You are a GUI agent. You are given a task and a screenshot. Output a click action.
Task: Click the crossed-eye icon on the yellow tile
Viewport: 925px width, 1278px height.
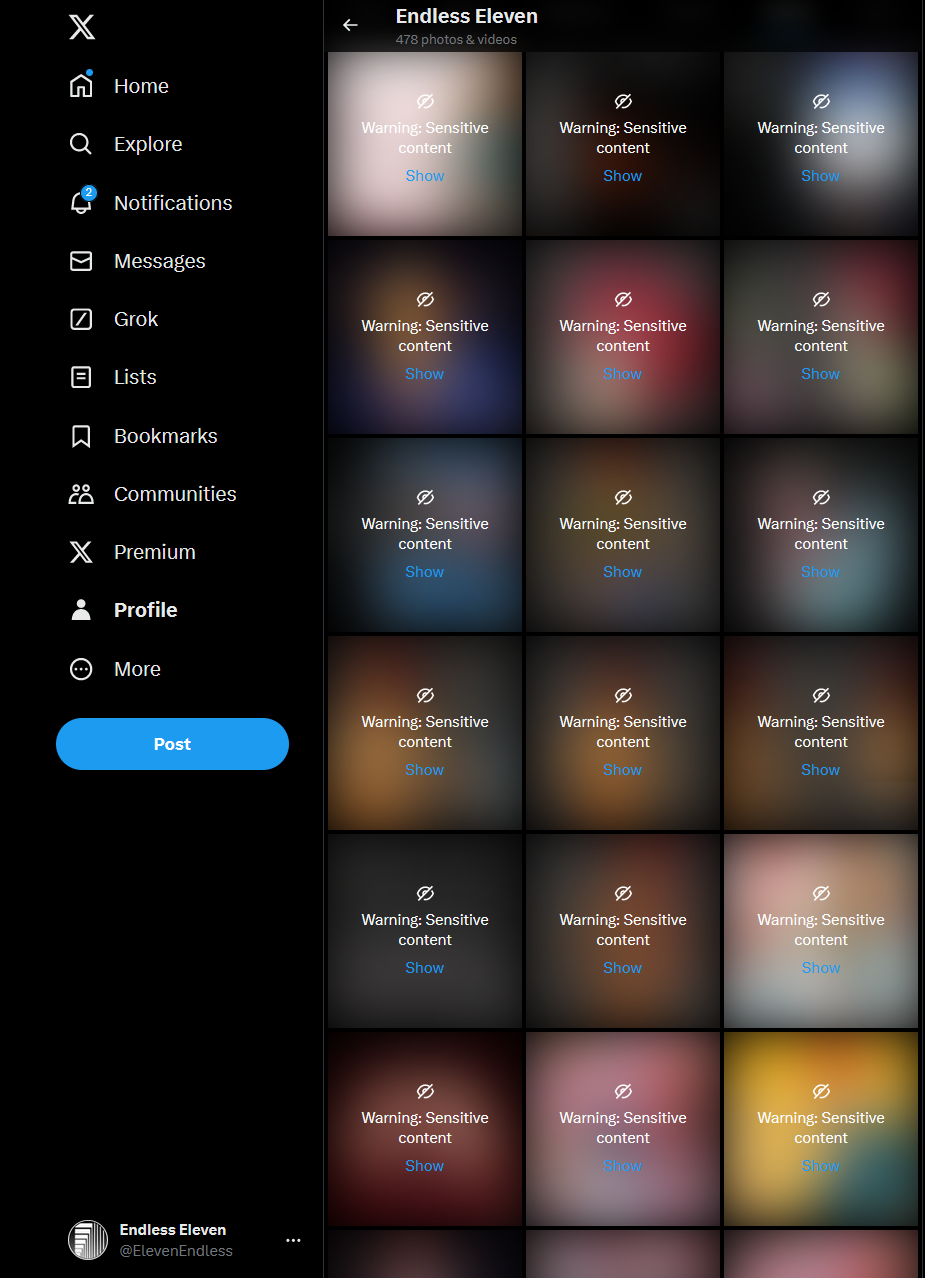point(821,1091)
